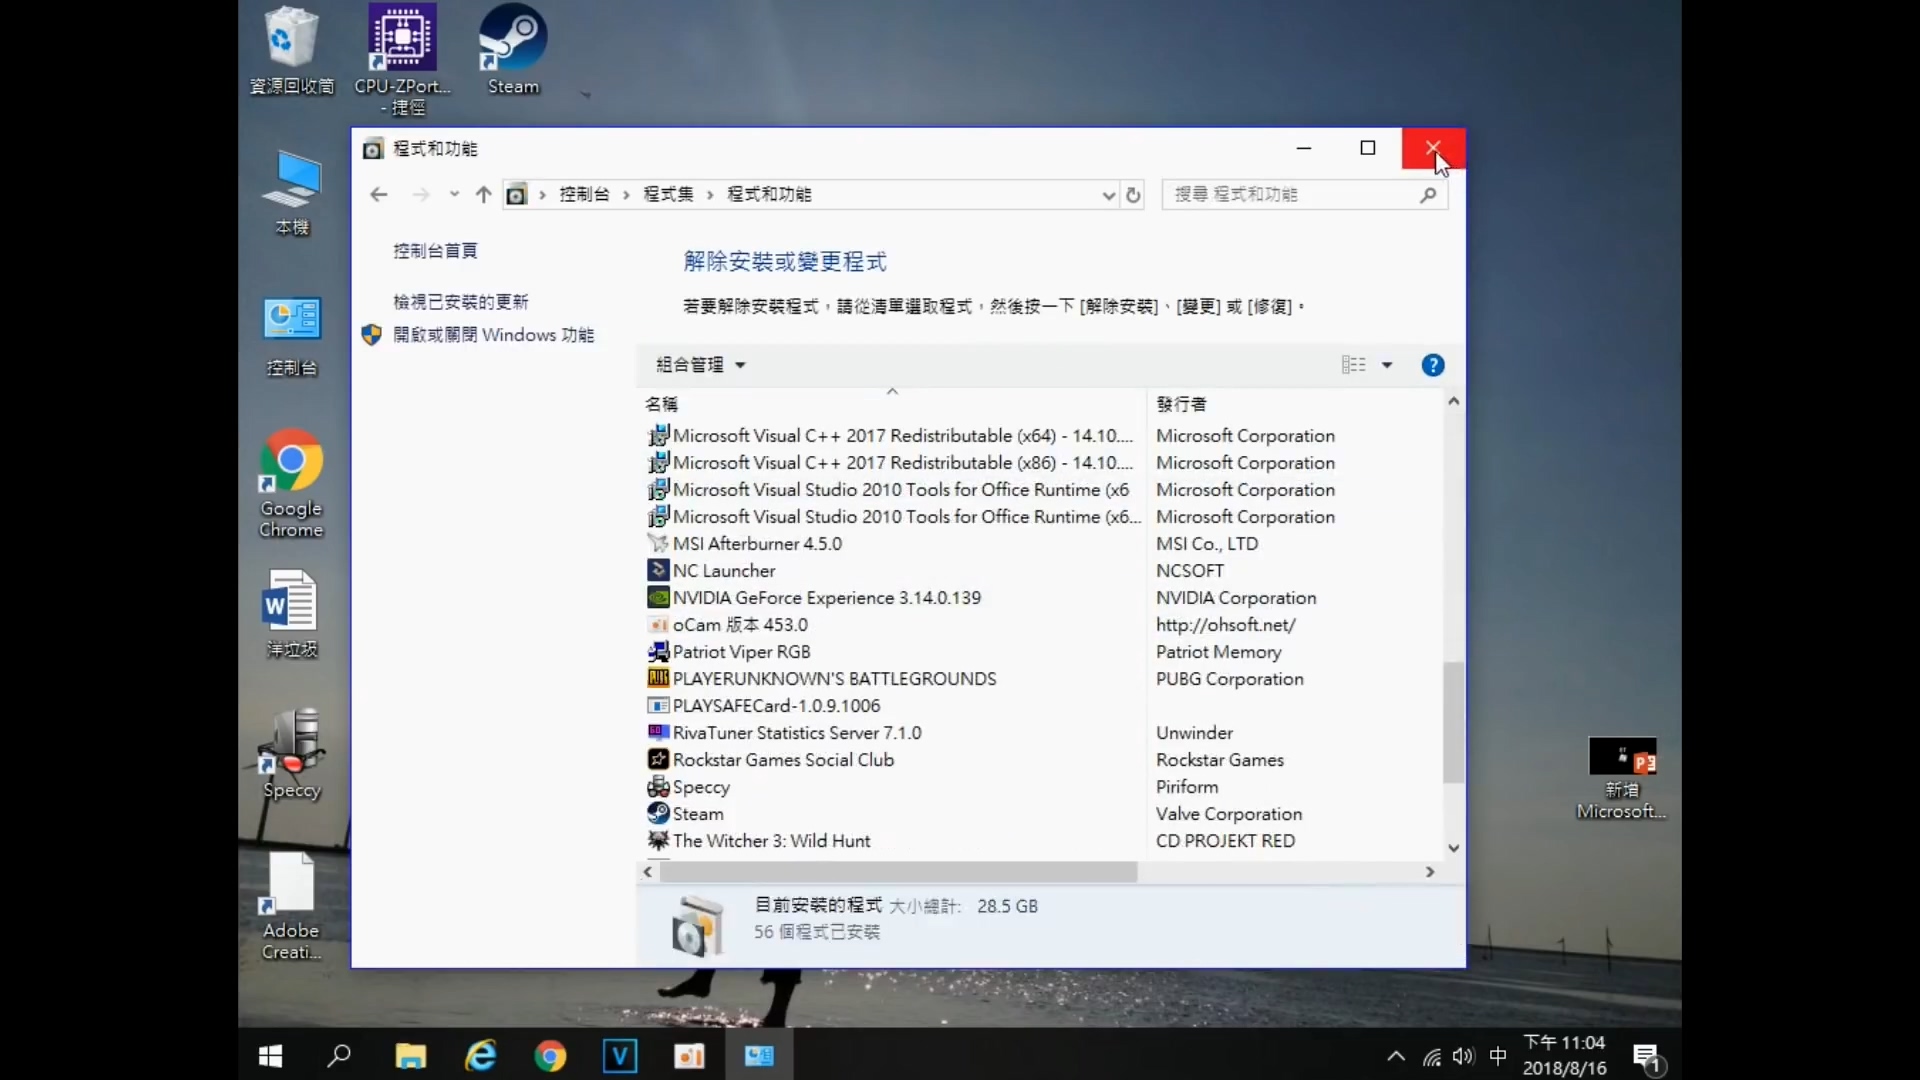1920x1080 pixels.
Task: Select NVIDIA GeForce Experience in the list
Action: 826,597
